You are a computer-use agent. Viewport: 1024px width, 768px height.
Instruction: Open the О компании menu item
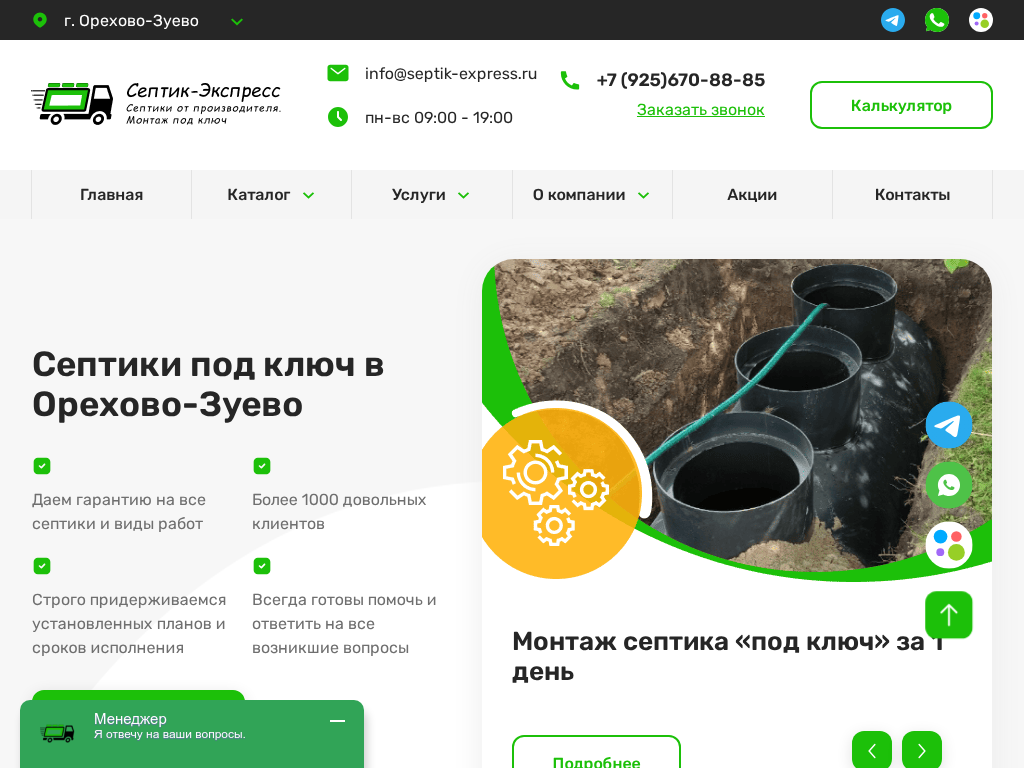click(x=579, y=195)
